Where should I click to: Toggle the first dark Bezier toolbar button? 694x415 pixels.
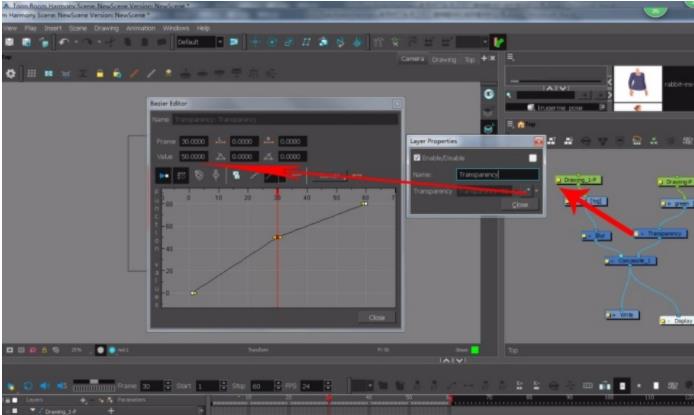pos(163,176)
